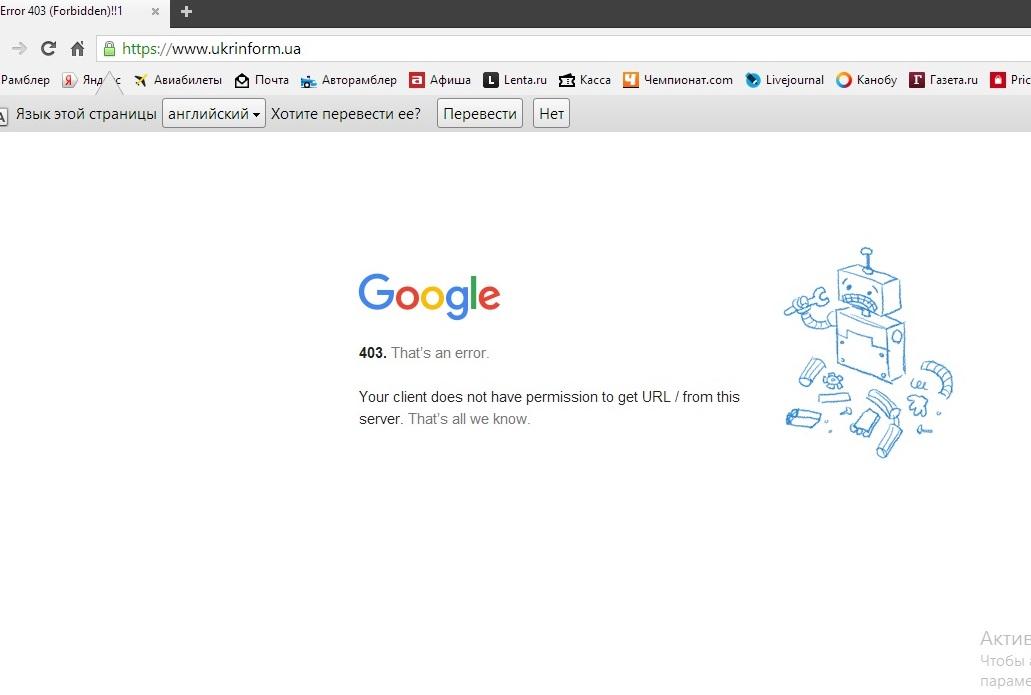Open the Lenta.ru bookmark
The image size is (1031, 695).
pos(515,80)
